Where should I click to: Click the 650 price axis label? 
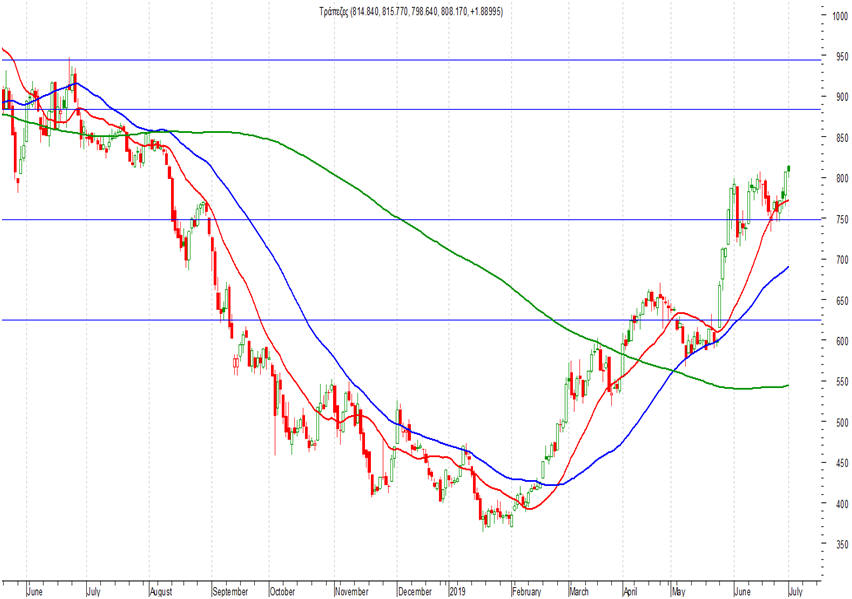point(841,300)
